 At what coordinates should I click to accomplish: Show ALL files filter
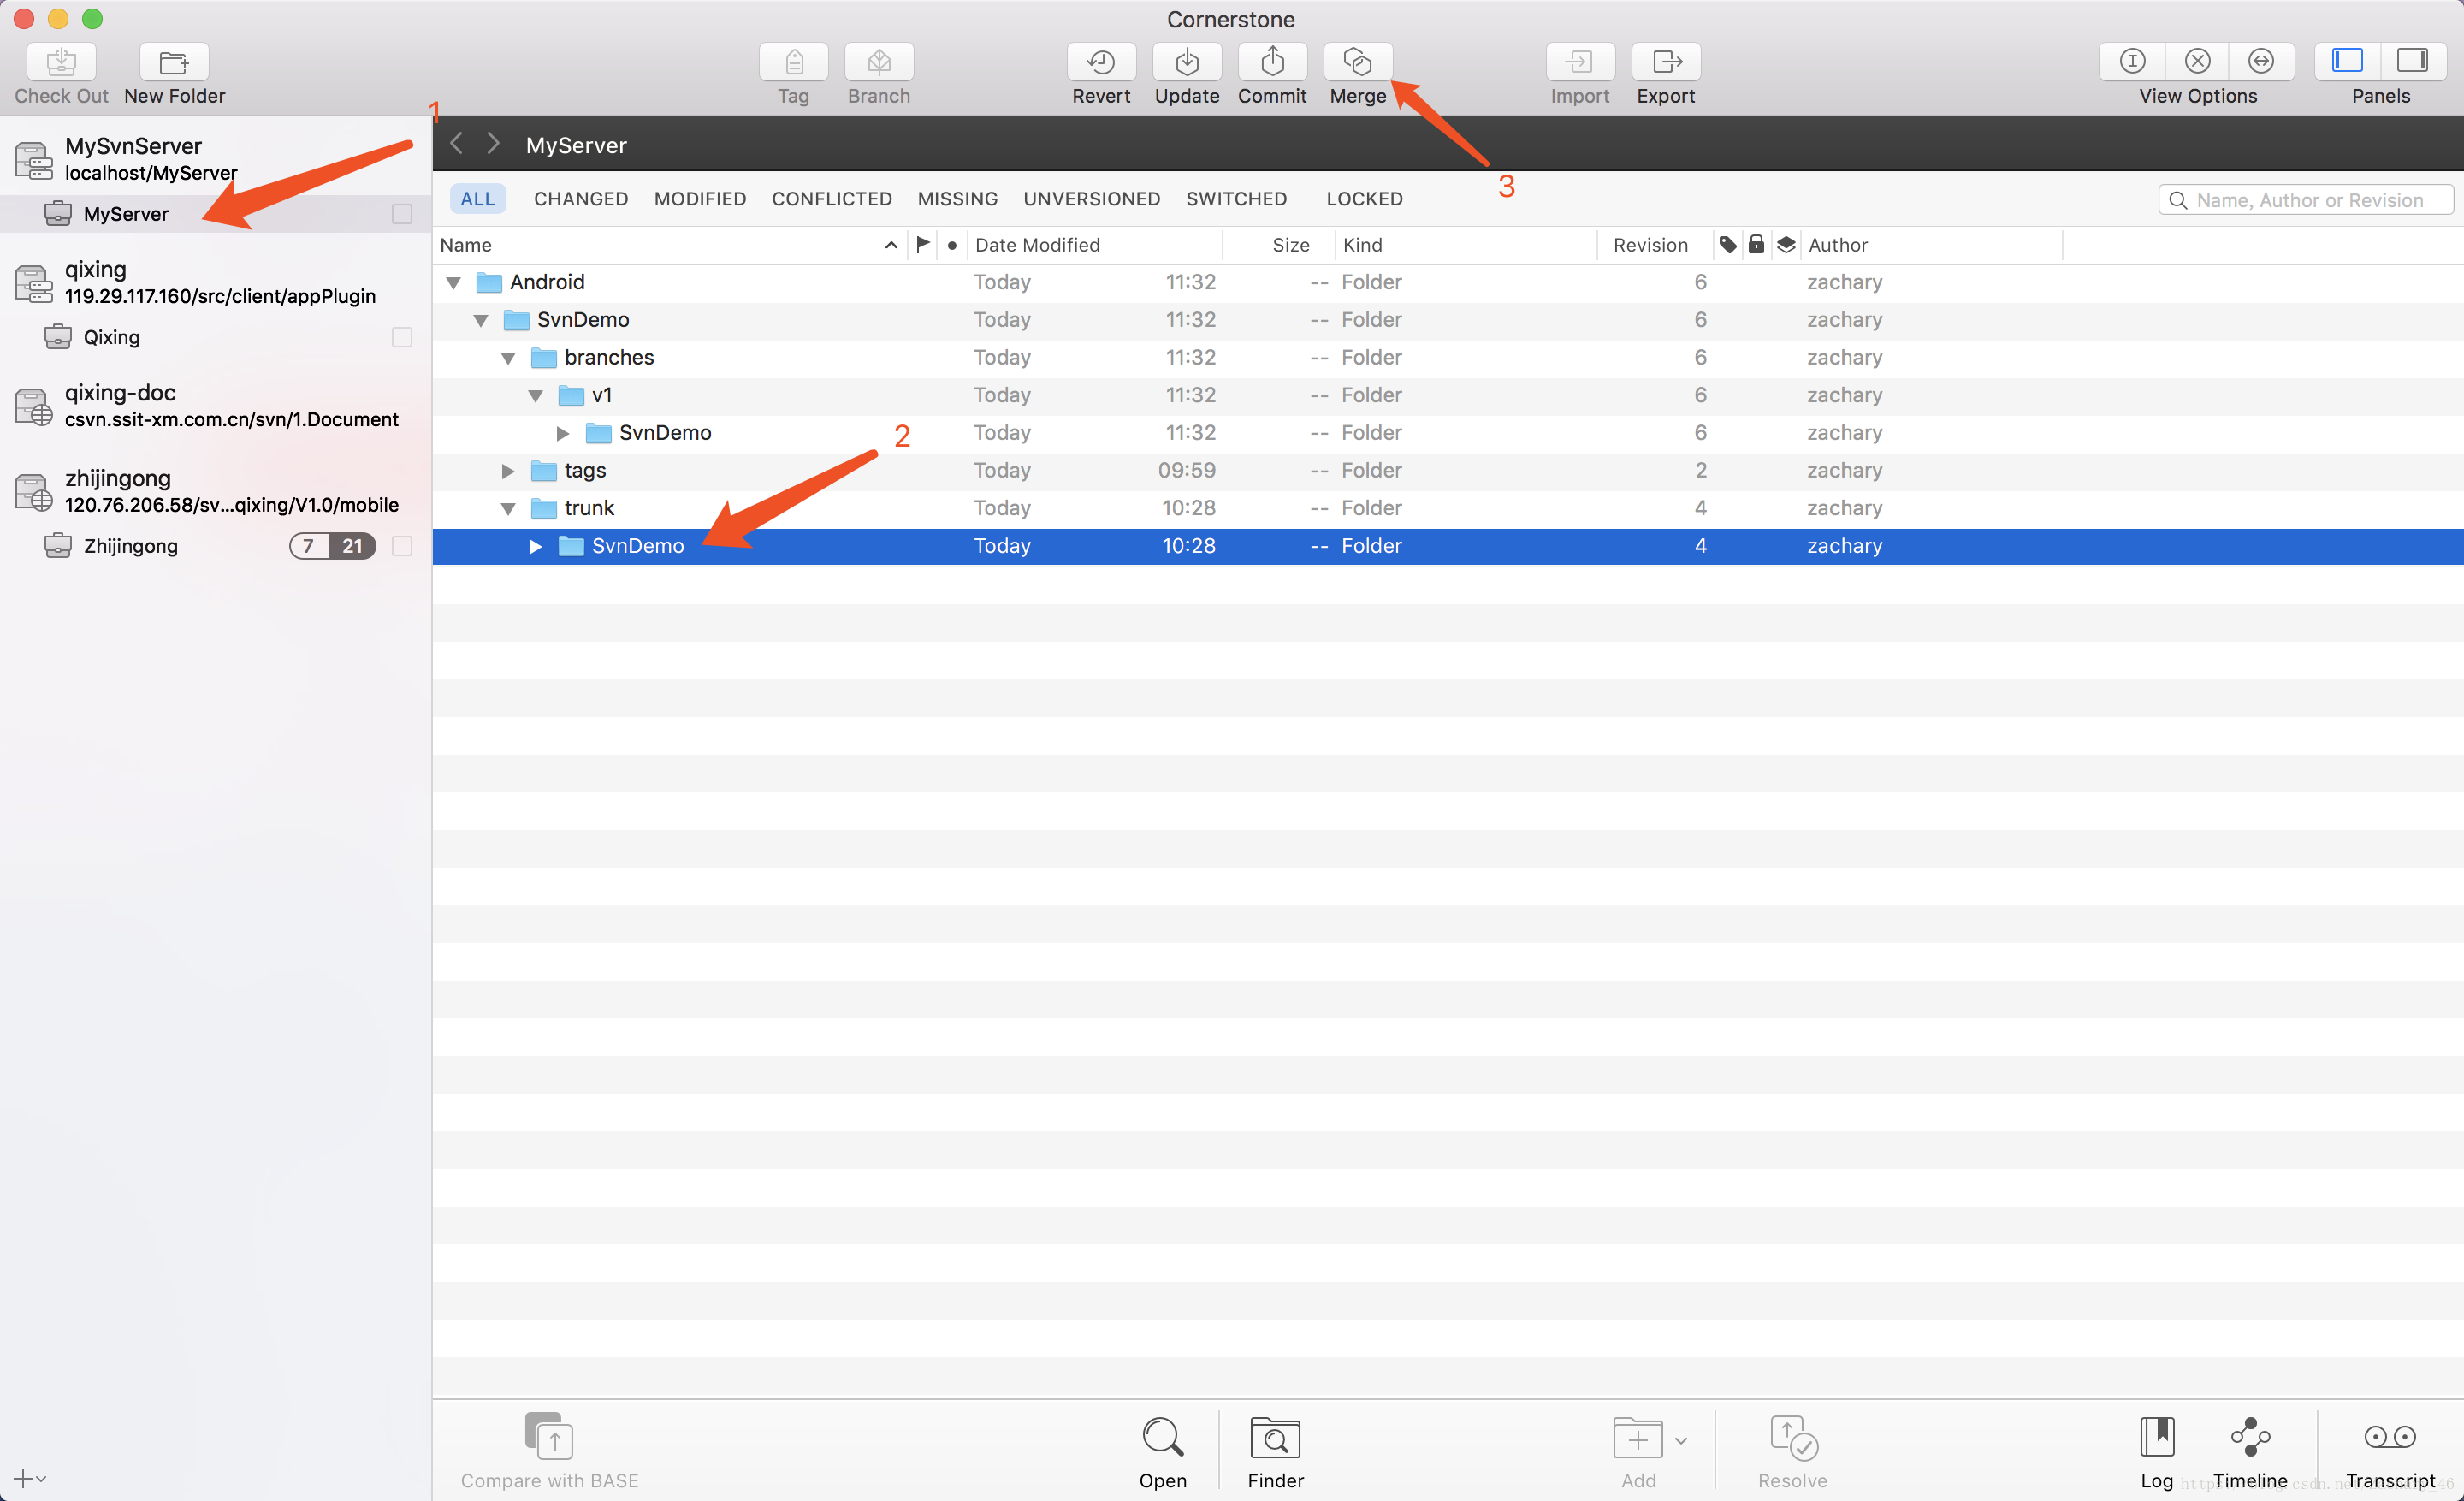pos(477,199)
